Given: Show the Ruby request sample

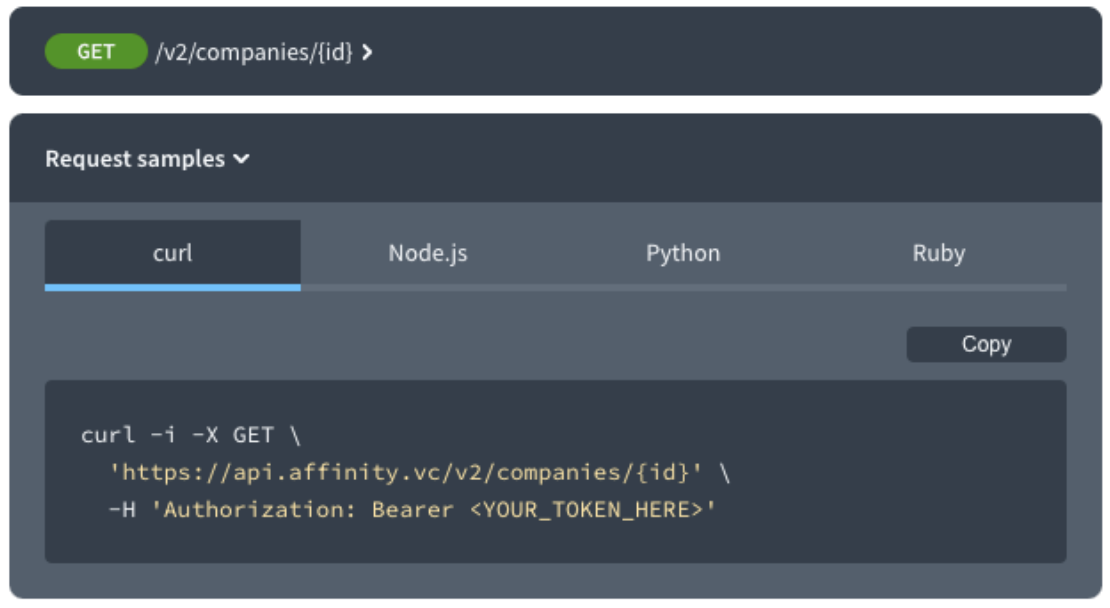Looking at the screenshot, I should [938, 253].
